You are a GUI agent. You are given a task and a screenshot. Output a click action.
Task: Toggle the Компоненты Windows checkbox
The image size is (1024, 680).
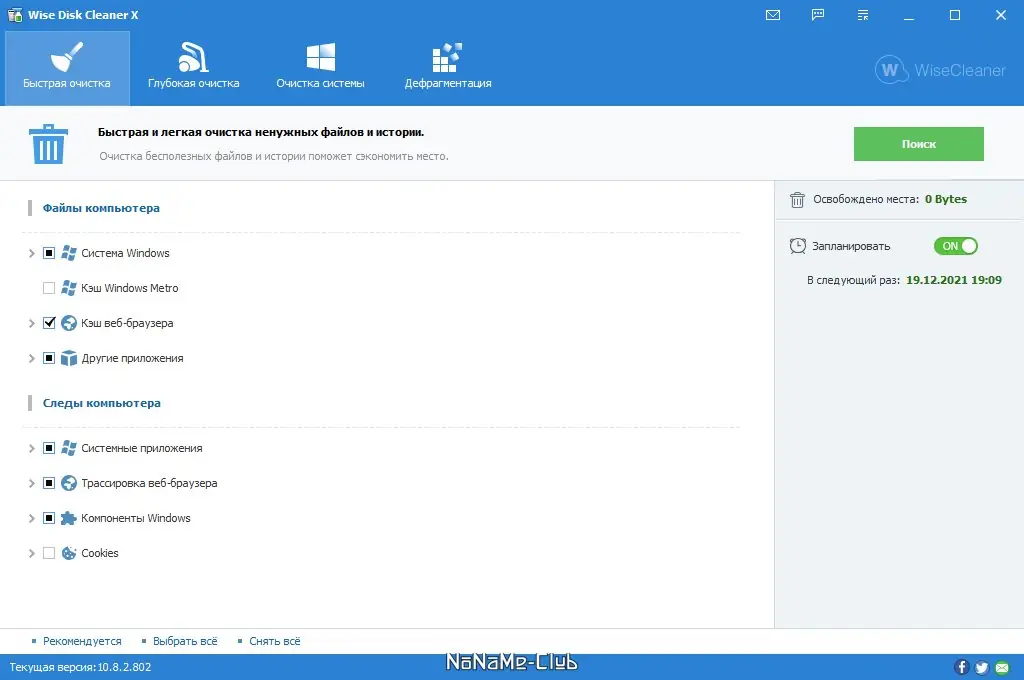tap(49, 518)
